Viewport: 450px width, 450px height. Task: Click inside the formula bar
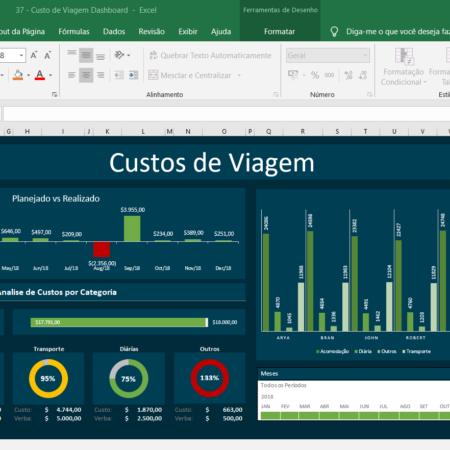coord(227,114)
